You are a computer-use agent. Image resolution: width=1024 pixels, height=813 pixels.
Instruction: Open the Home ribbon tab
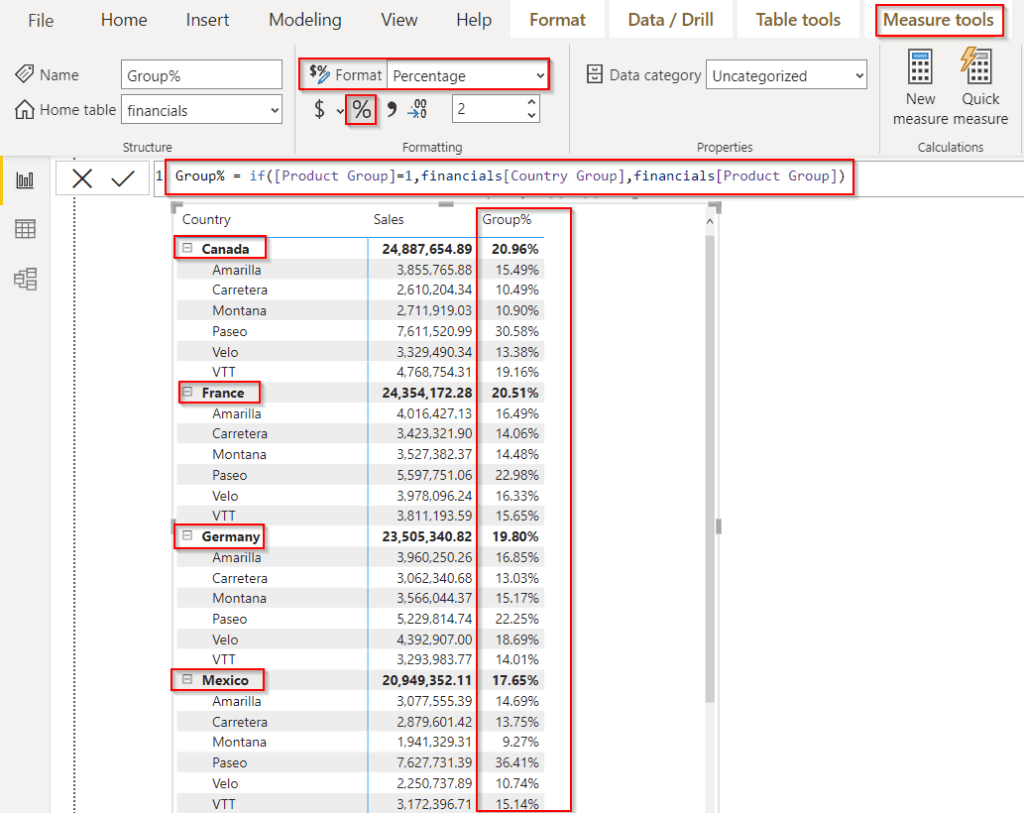(124, 20)
